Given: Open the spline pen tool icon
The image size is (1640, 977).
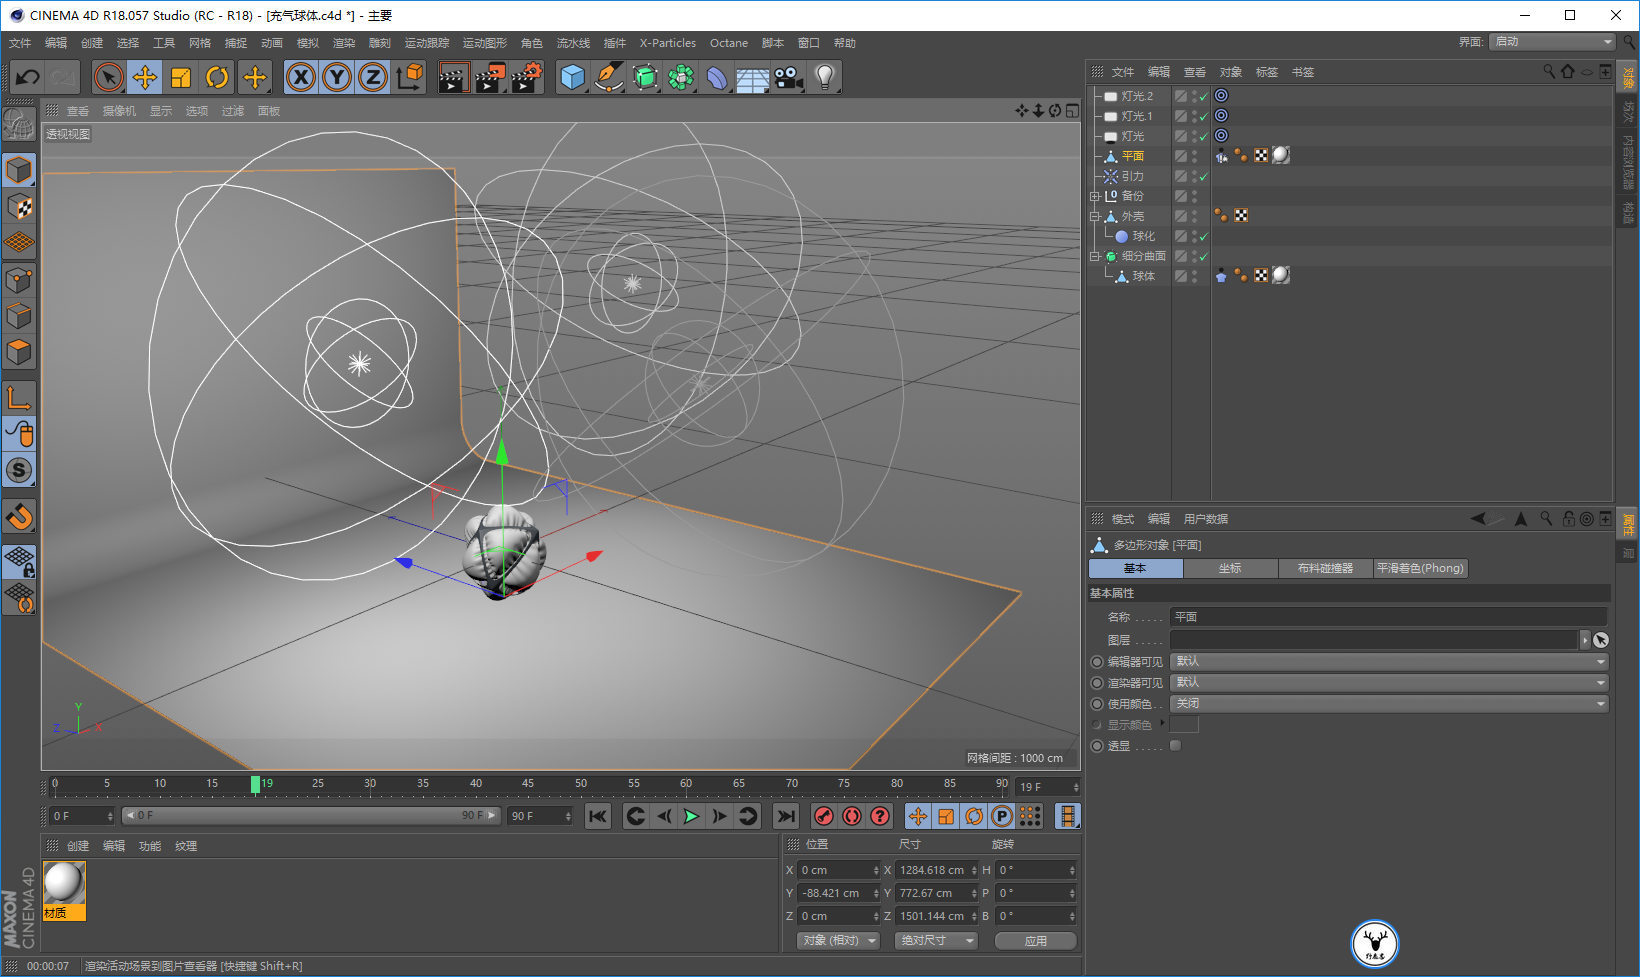Looking at the screenshot, I should click(609, 77).
